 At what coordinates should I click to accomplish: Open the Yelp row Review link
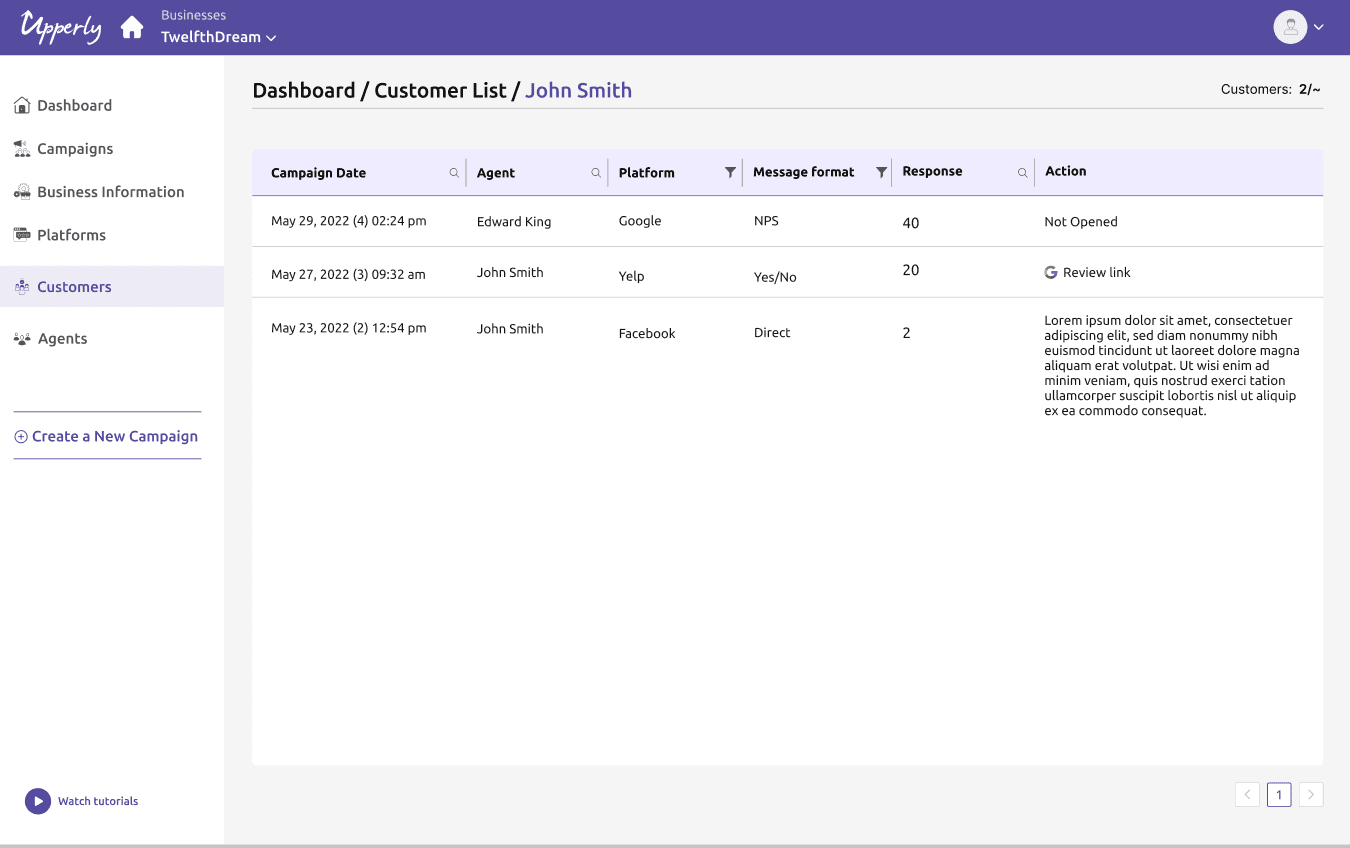(x=1096, y=272)
